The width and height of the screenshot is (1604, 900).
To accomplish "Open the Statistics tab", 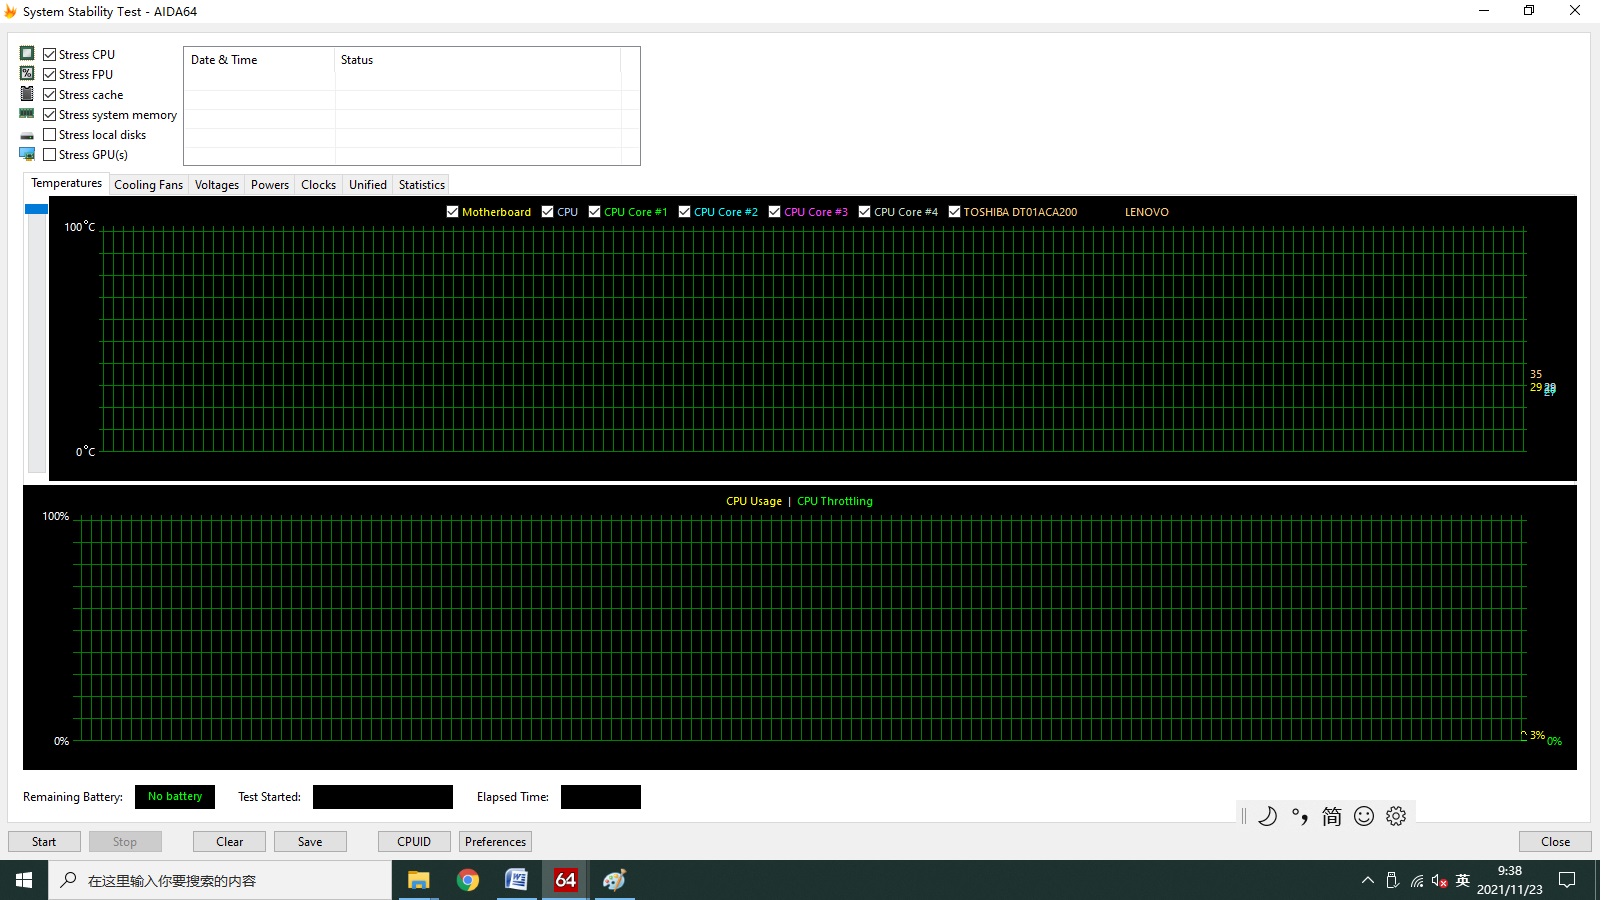I will click(421, 185).
